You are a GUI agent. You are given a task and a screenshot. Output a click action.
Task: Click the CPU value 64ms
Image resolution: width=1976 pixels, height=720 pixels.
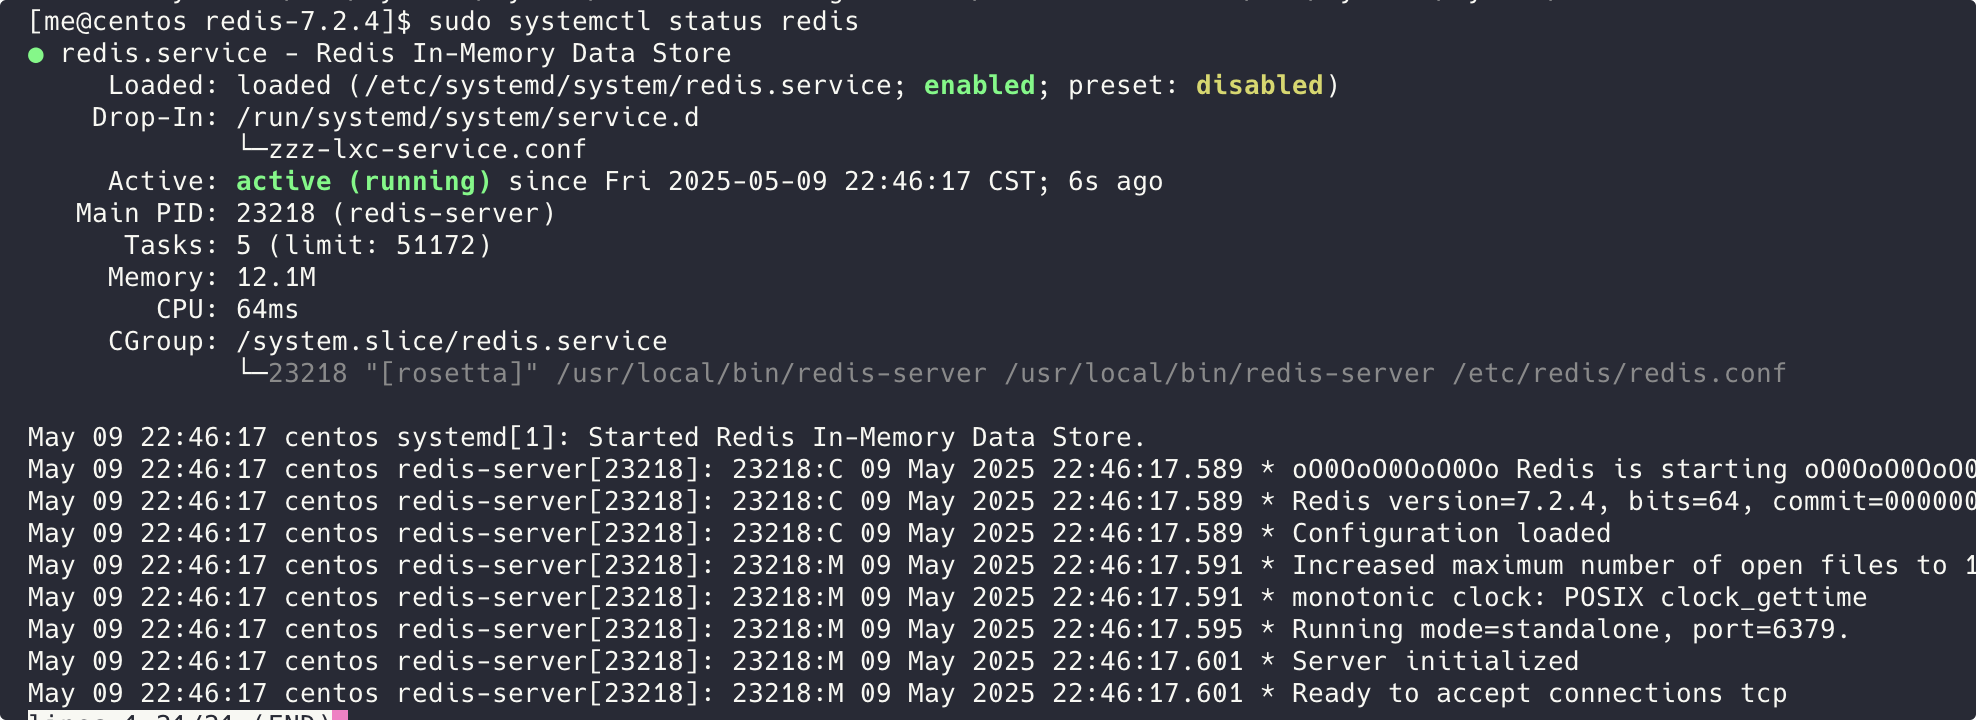(x=267, y=309)
